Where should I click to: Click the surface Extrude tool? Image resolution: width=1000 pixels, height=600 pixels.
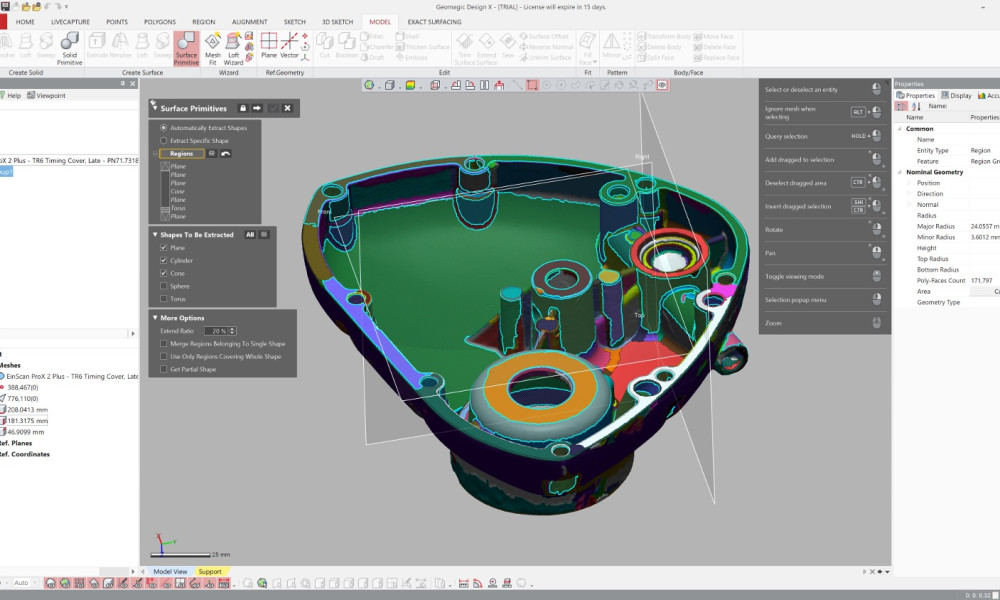pos(97,46)
